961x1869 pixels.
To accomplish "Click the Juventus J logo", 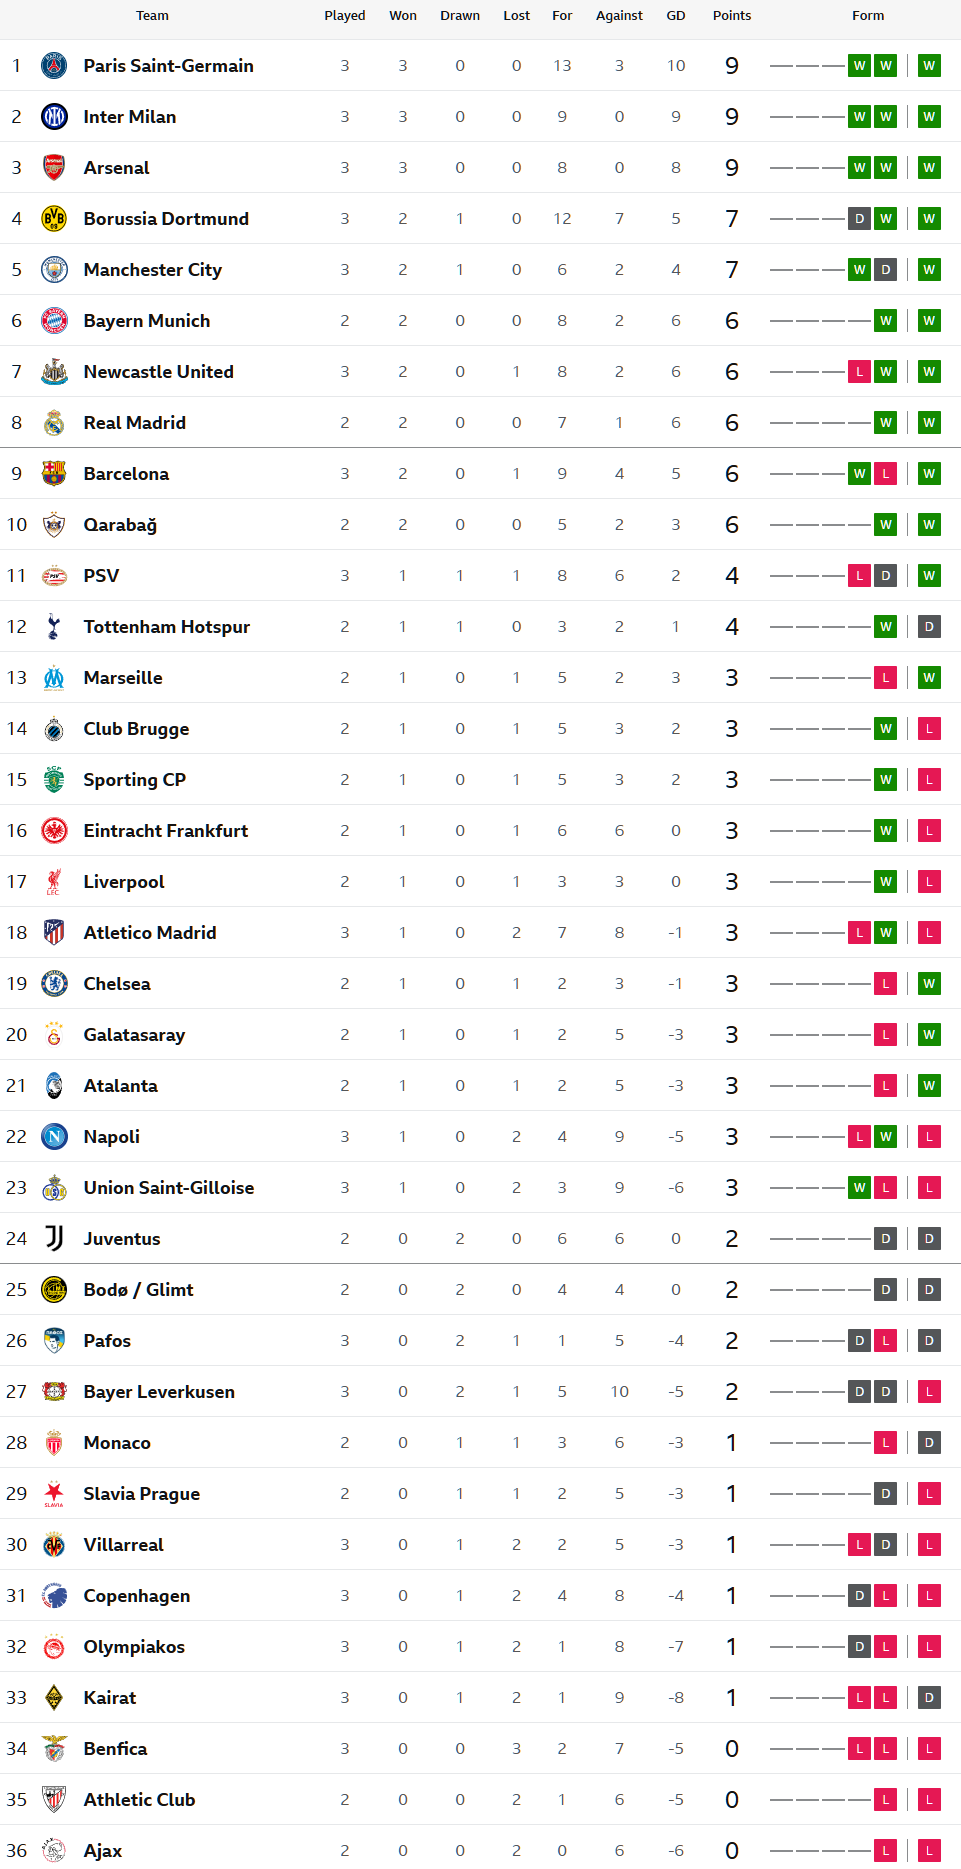I will pyautogui.click(x=54, y=1239).
